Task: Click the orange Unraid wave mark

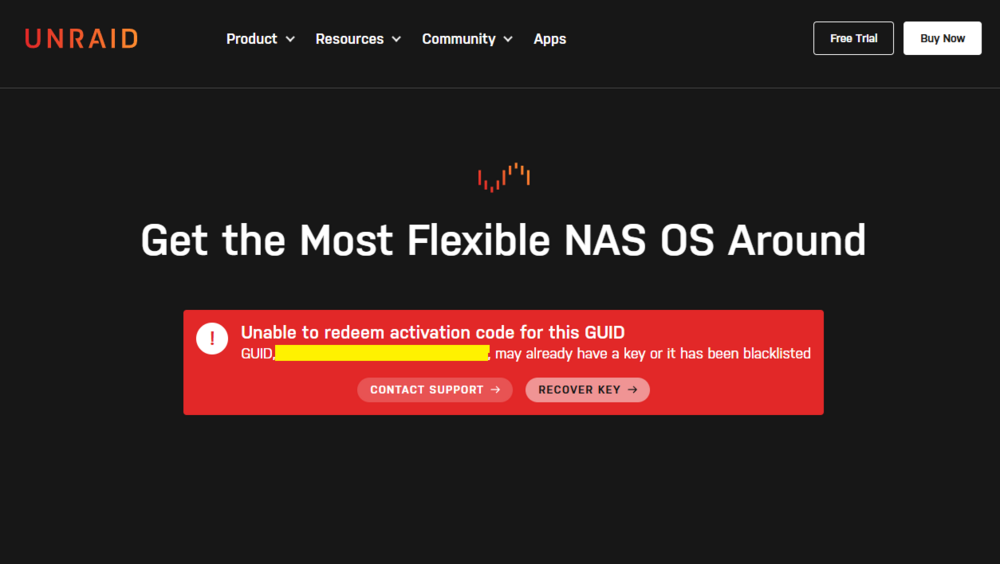Action: tap(504, 177)
